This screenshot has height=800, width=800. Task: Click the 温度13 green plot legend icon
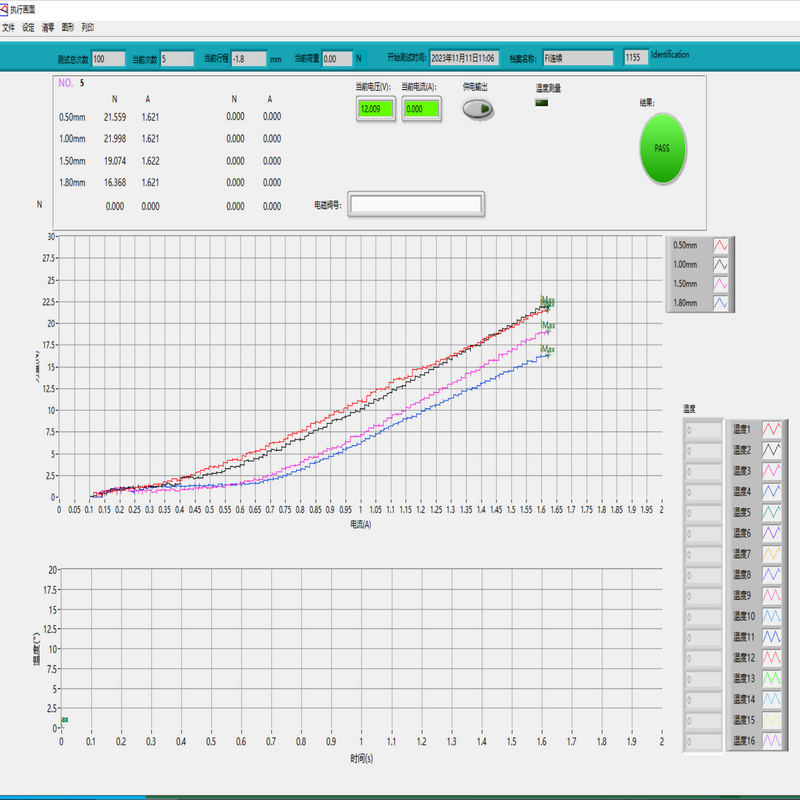[772, 678]
